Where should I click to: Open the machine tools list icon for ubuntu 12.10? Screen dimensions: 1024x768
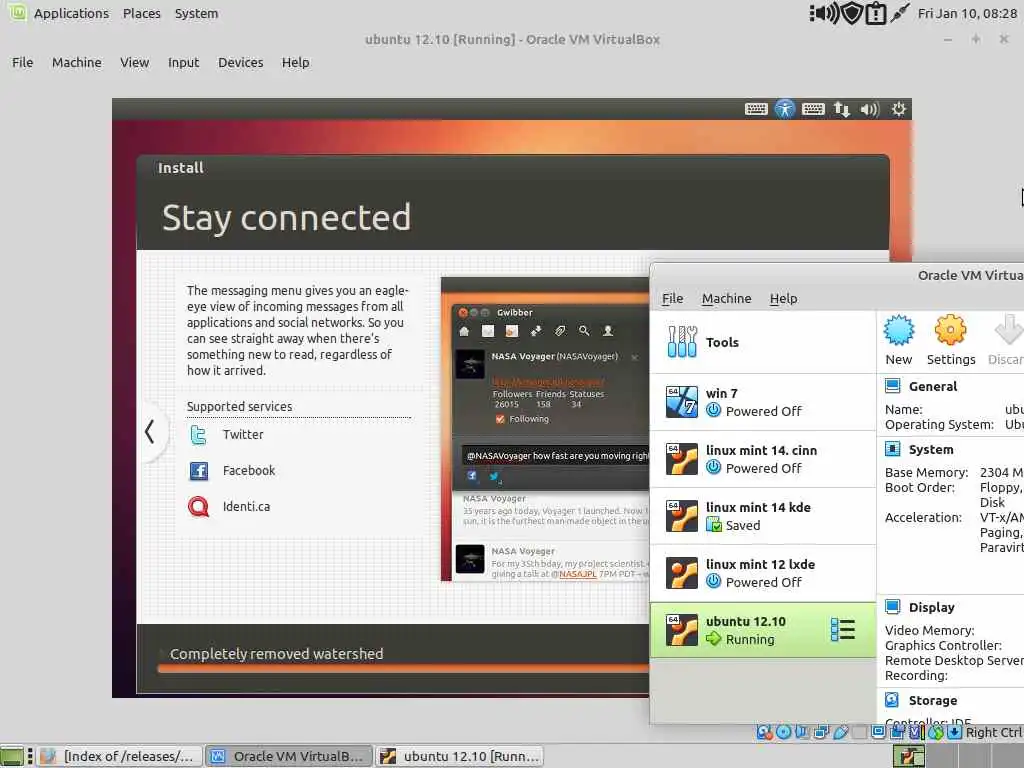[x=842, y=630]
